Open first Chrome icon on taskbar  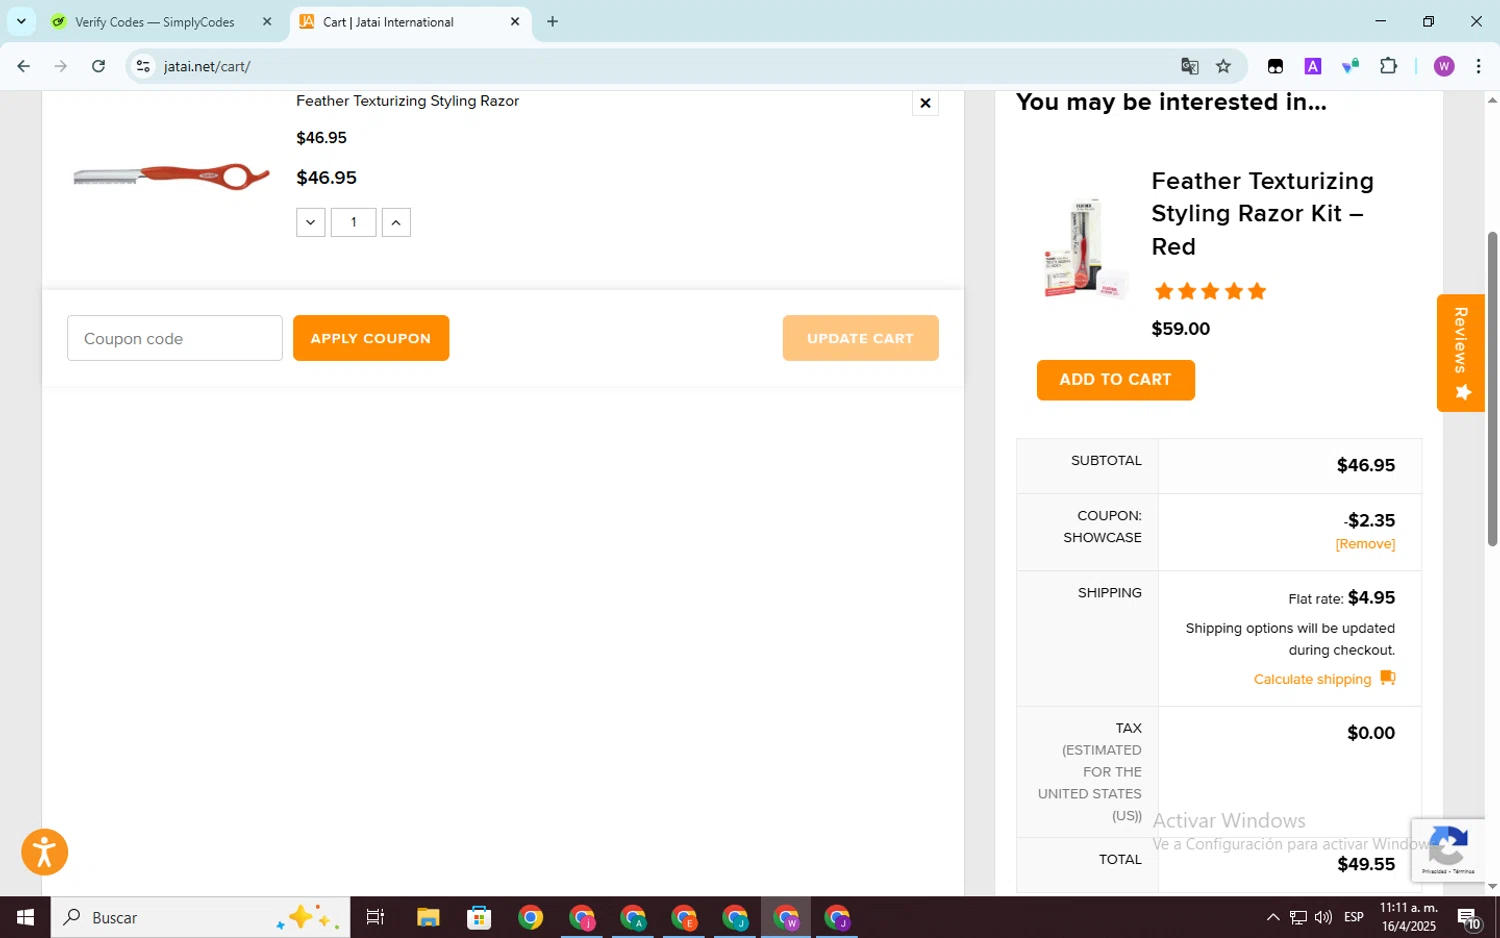click(x=530, y=917)
